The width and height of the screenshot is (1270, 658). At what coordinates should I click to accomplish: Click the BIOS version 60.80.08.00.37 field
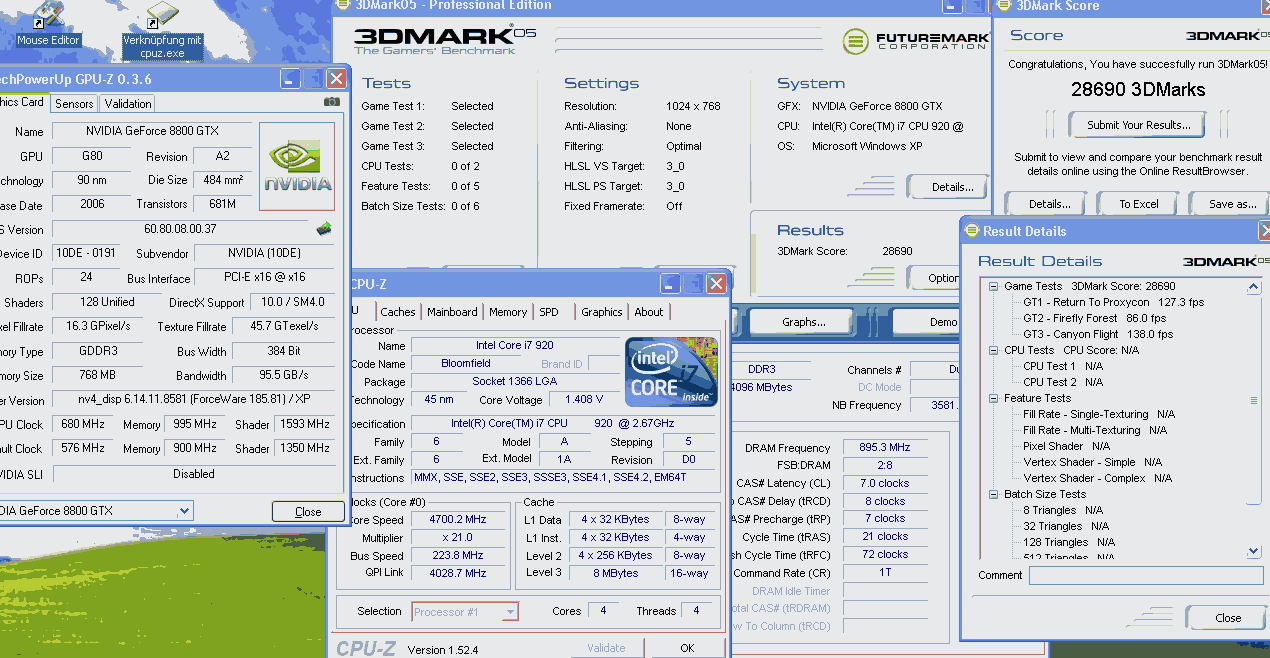pyautogui.click(x=181, y=229)
